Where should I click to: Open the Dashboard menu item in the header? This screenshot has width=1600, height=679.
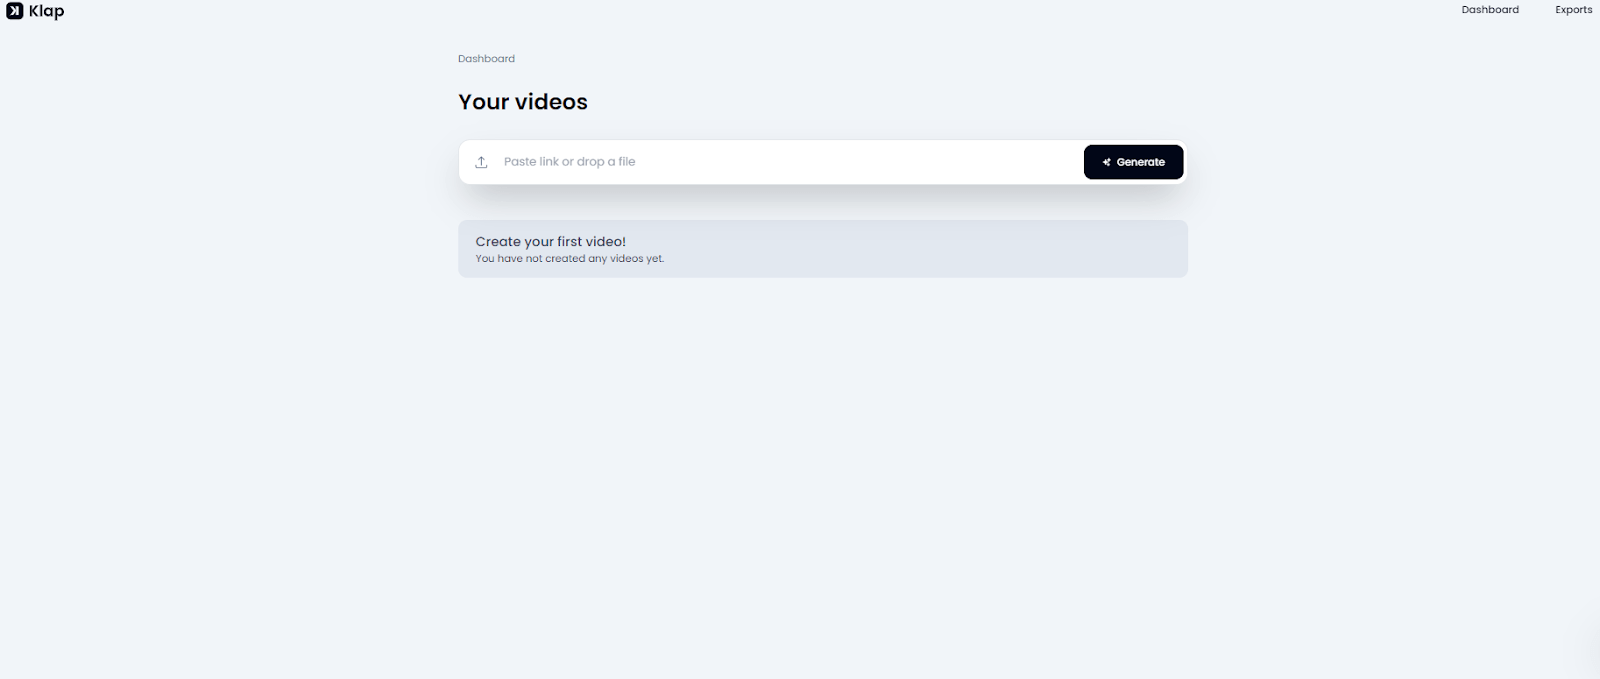(x=1489, y=10)
